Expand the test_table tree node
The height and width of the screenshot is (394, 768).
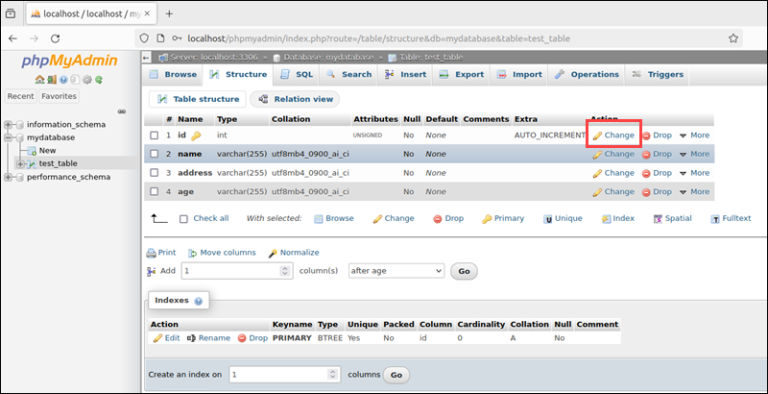pos(21,164)
